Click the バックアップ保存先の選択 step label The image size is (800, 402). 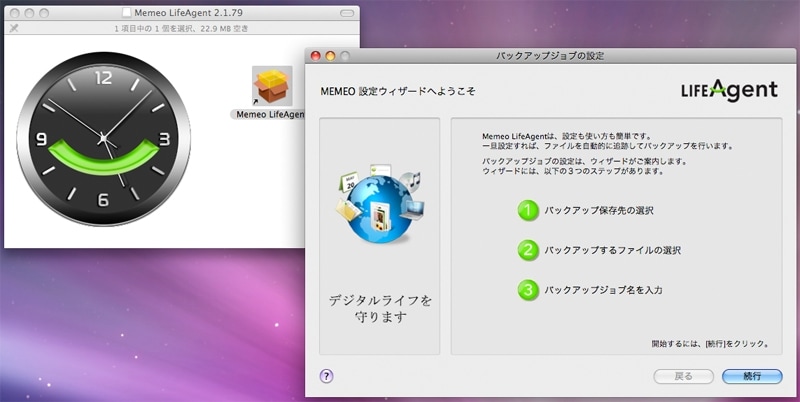(x=598, y=211)
